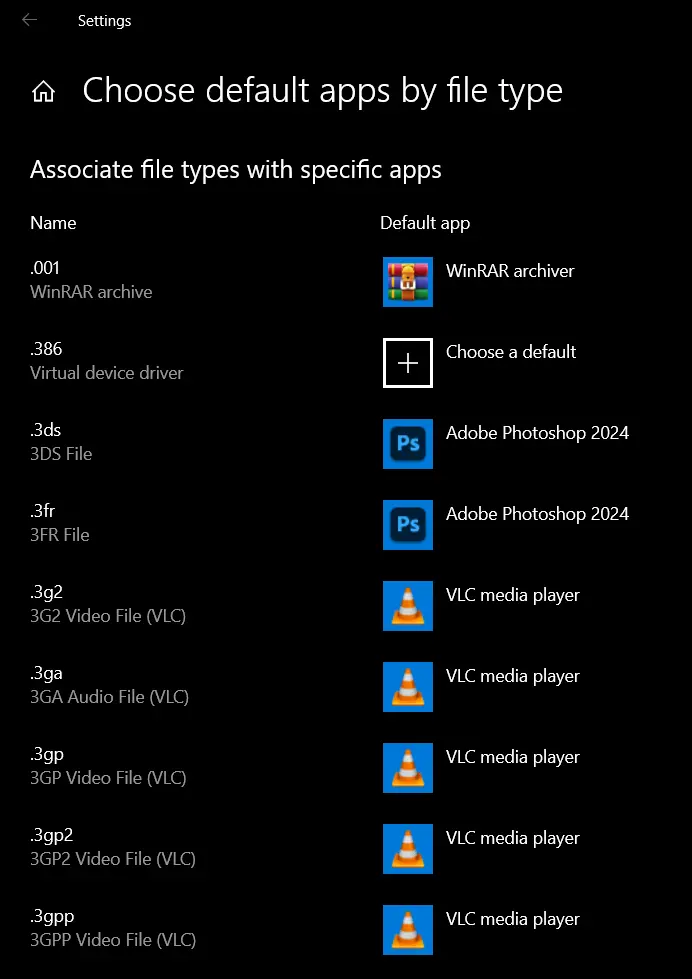Click the WinRAR archive description text
This screenshot has height=979, width=692.
[x=91, y=292]
